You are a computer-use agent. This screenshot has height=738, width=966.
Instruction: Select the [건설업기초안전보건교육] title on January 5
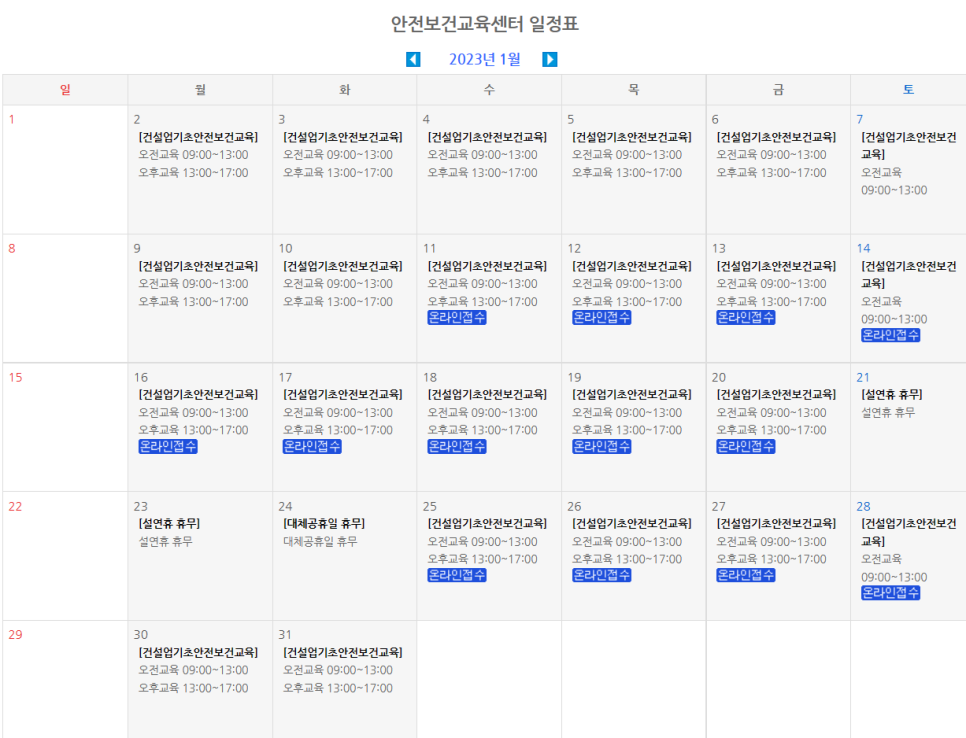coord(631,137)
